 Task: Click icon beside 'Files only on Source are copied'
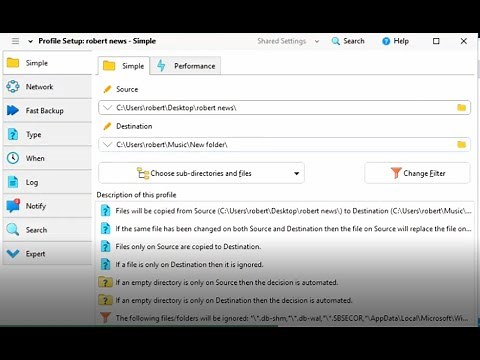(x=105, y=247)
